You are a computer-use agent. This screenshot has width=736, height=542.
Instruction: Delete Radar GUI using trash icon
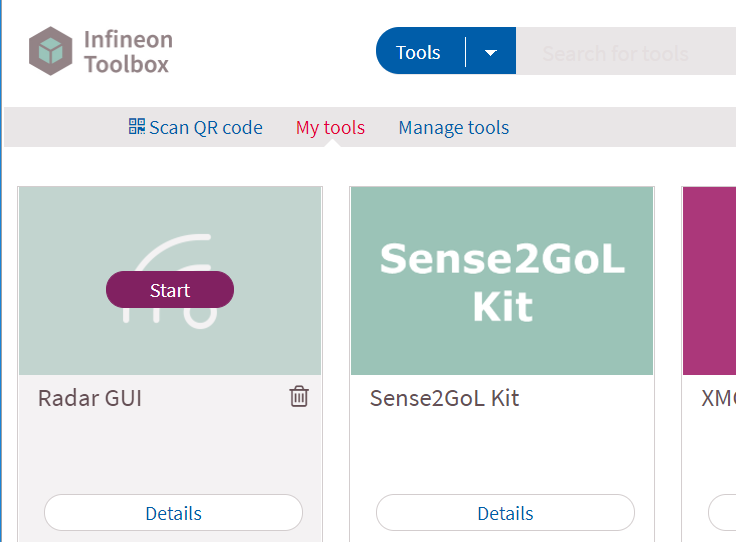tap(299, 396)
